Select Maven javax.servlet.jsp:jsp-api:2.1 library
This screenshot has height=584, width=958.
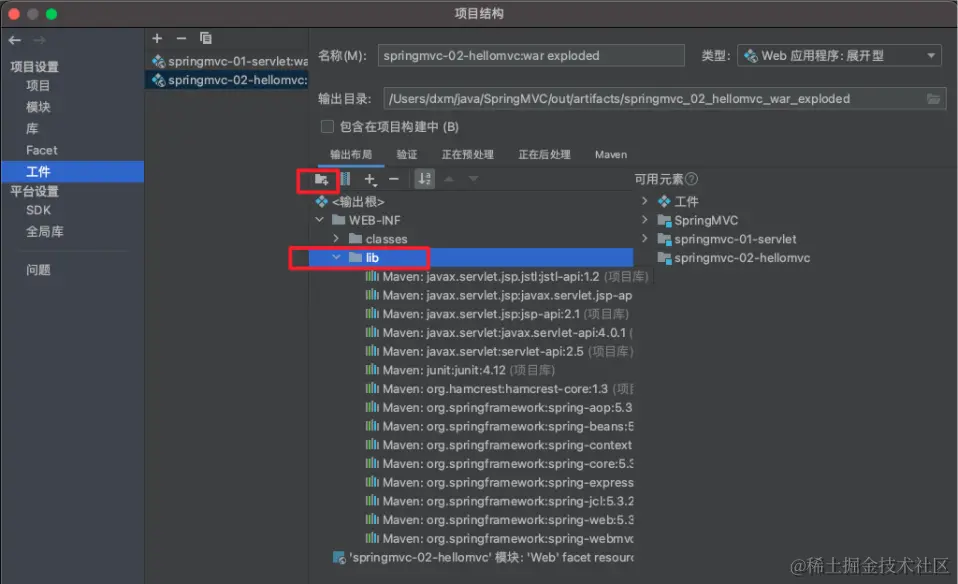pos(497,314)
